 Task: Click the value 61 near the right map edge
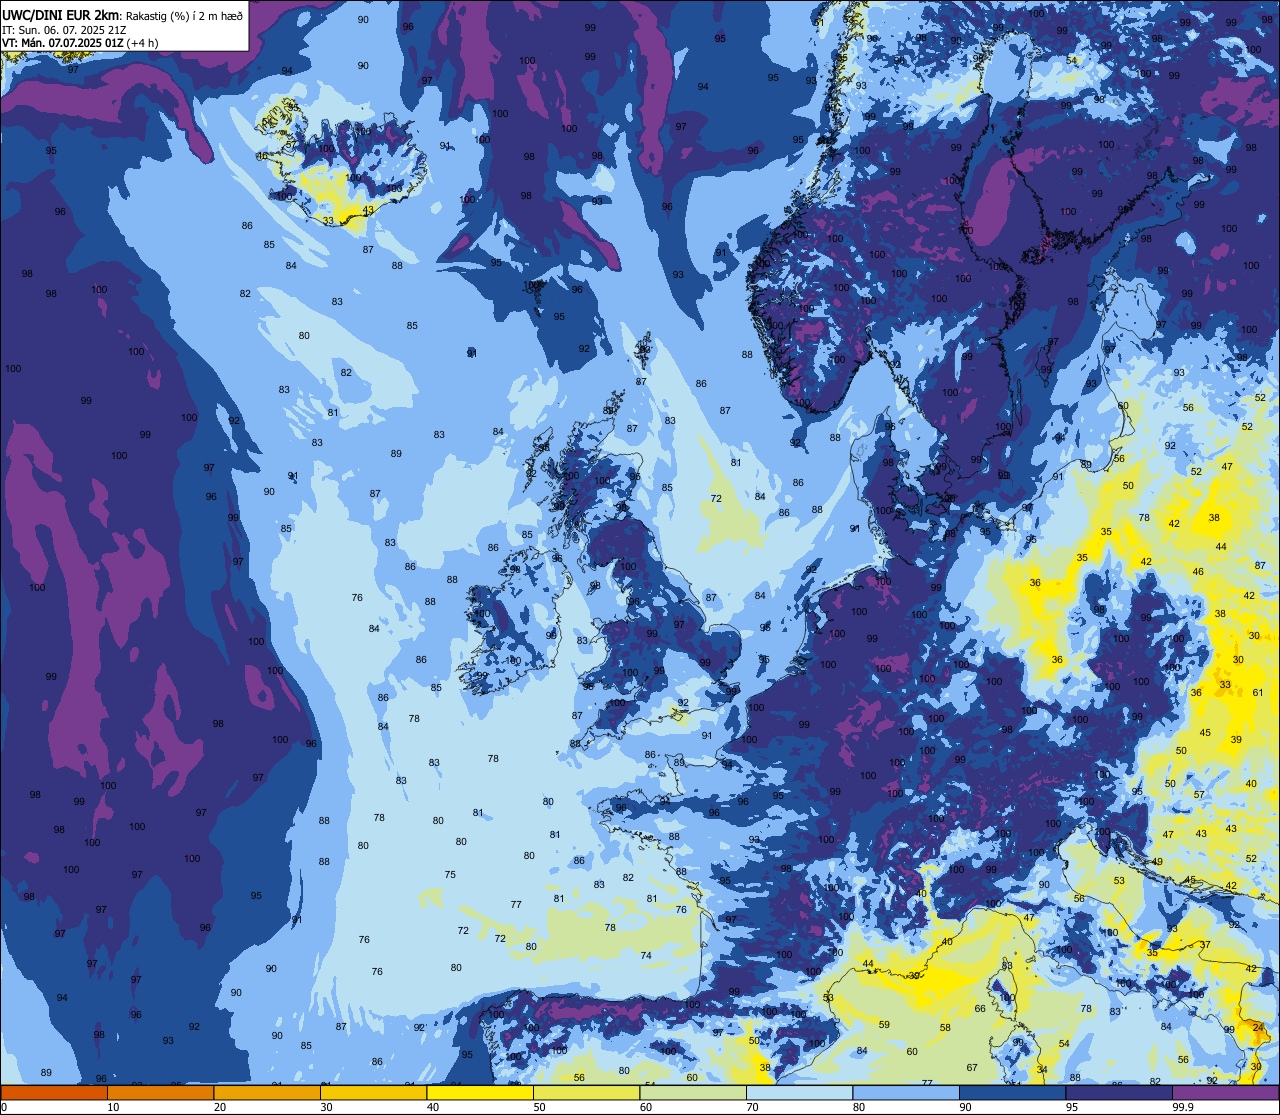tap(1259, 692)
